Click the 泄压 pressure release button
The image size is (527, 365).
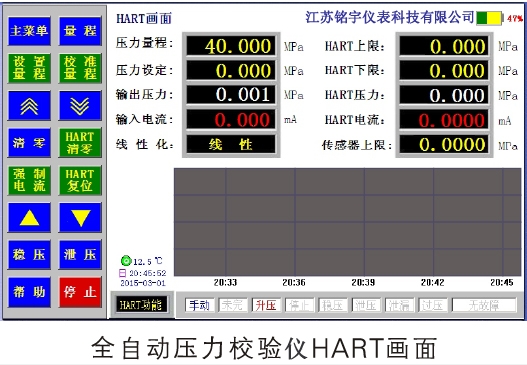(80, 254)
